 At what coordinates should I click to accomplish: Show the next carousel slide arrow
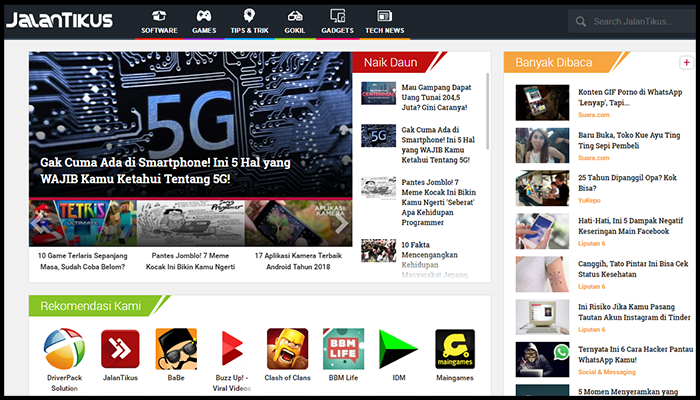tap(340, 223)
